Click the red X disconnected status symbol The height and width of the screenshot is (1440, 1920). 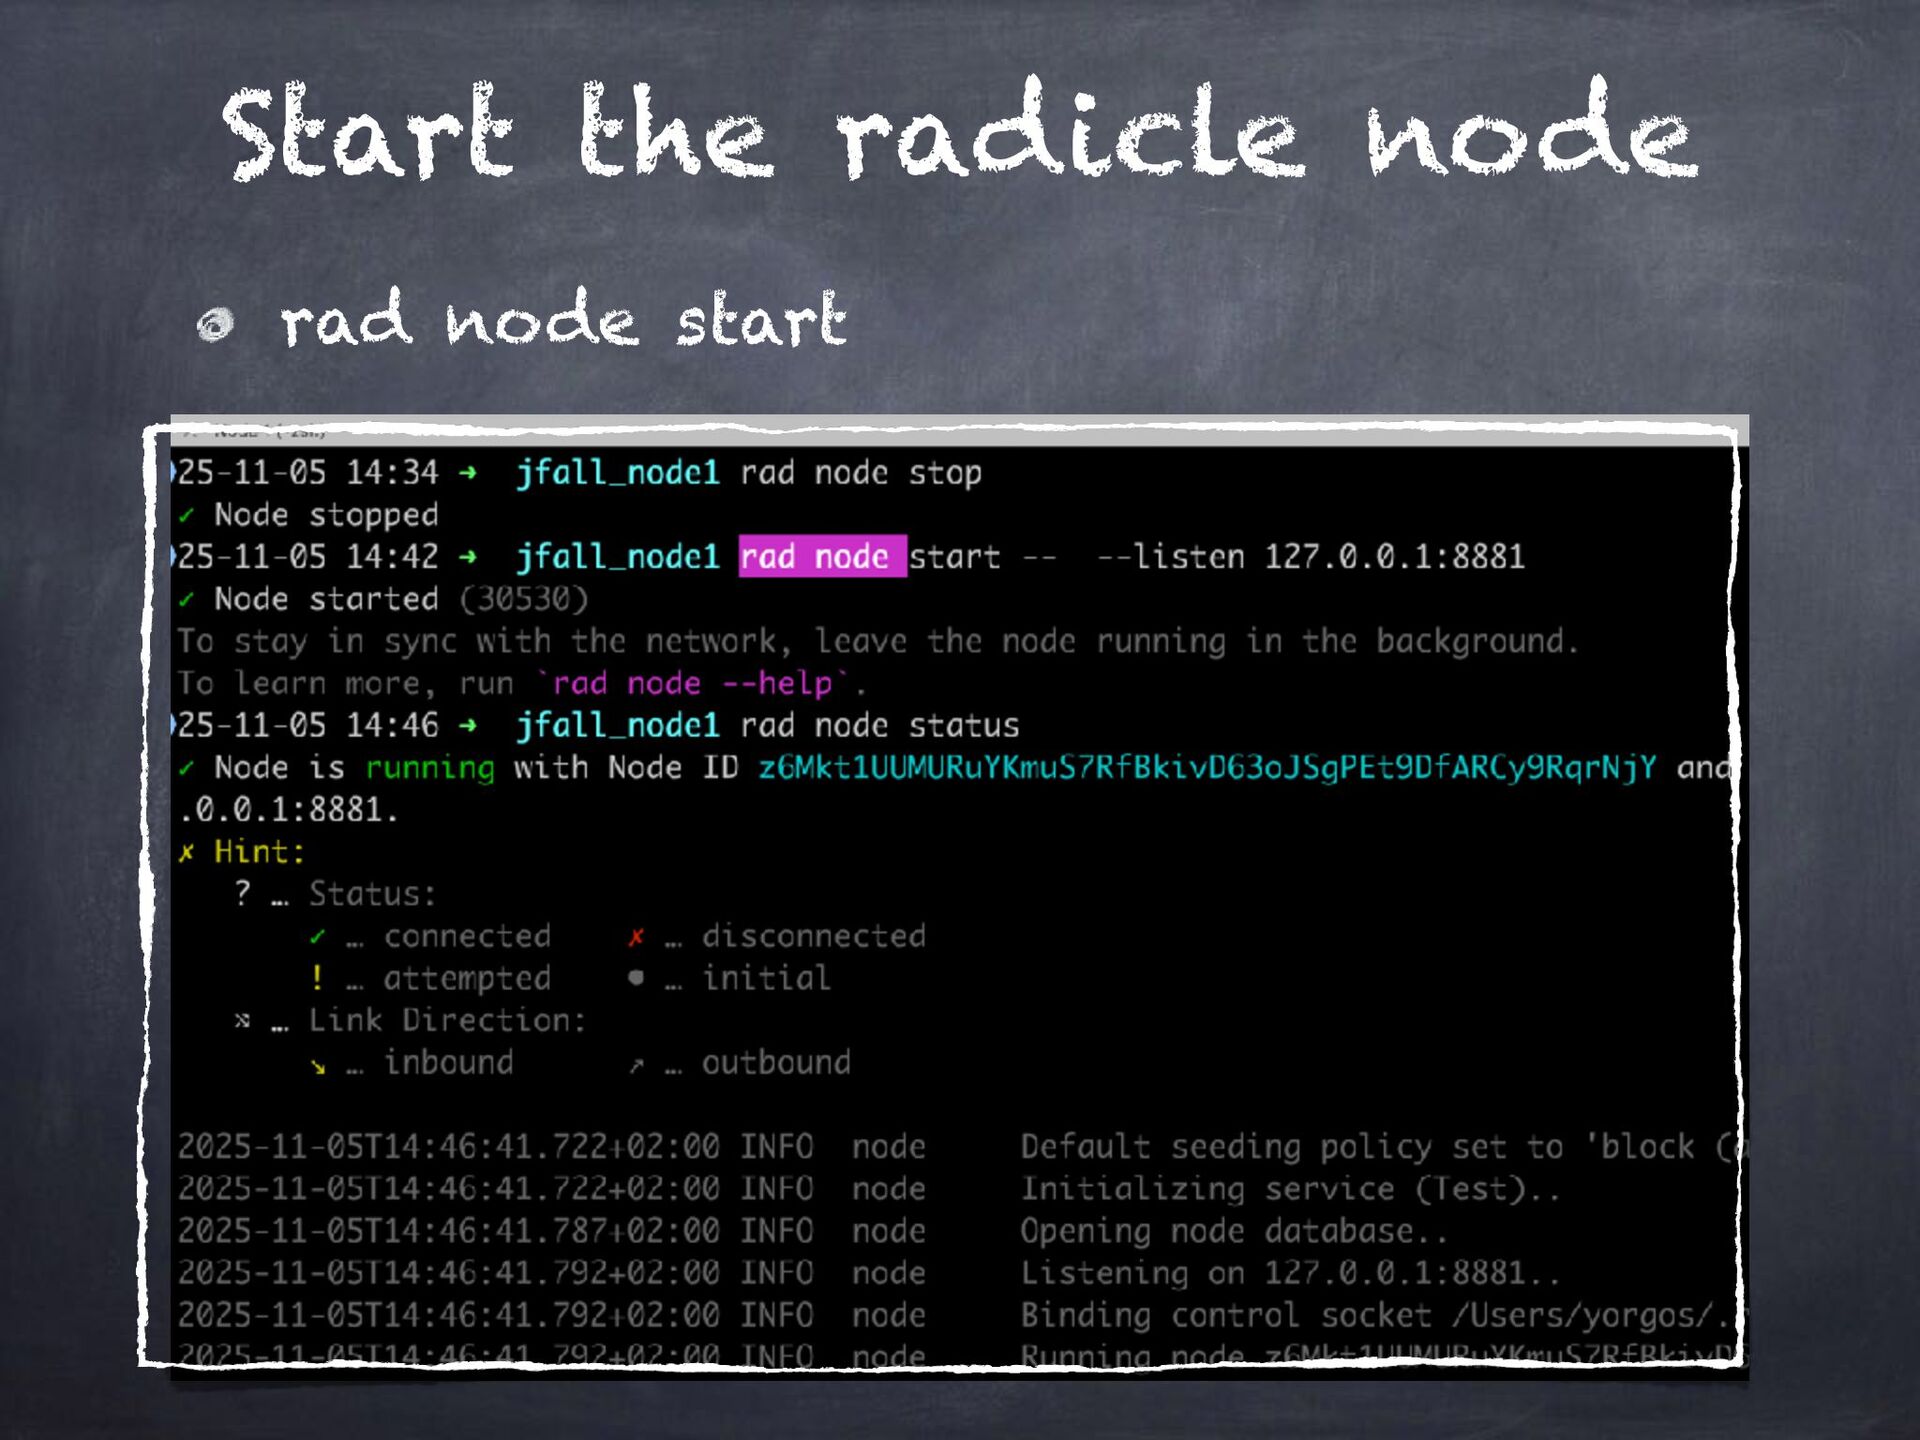(636, 937)
